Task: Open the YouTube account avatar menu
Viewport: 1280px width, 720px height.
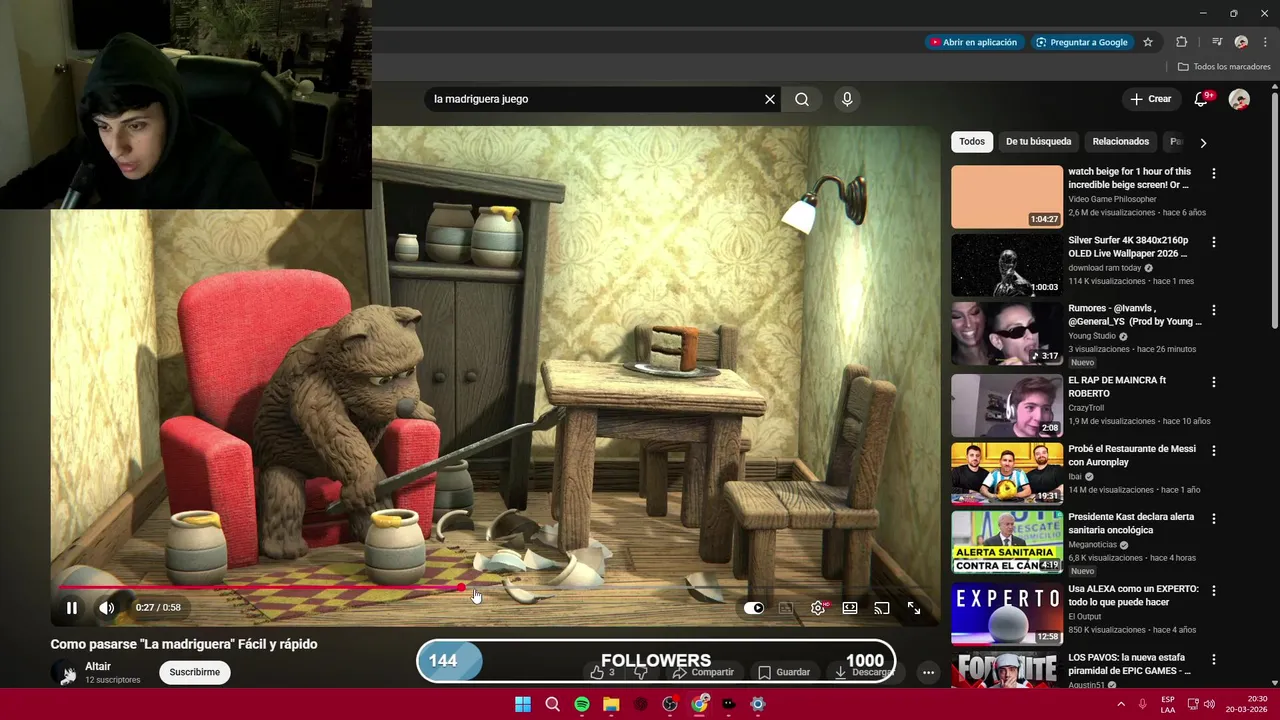Action: coord(1239,99)
